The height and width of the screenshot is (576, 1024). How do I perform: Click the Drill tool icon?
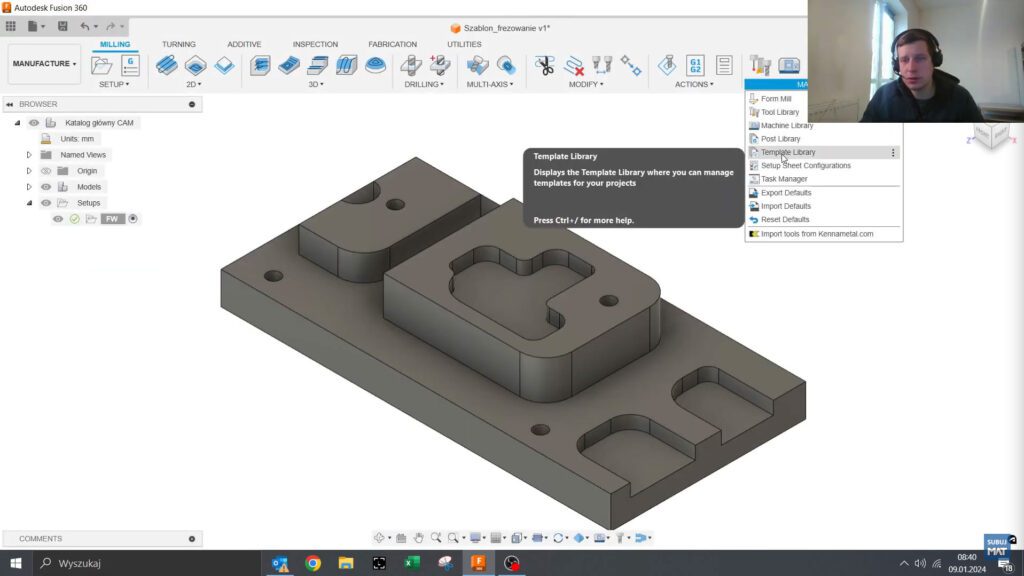pos(410,66)
